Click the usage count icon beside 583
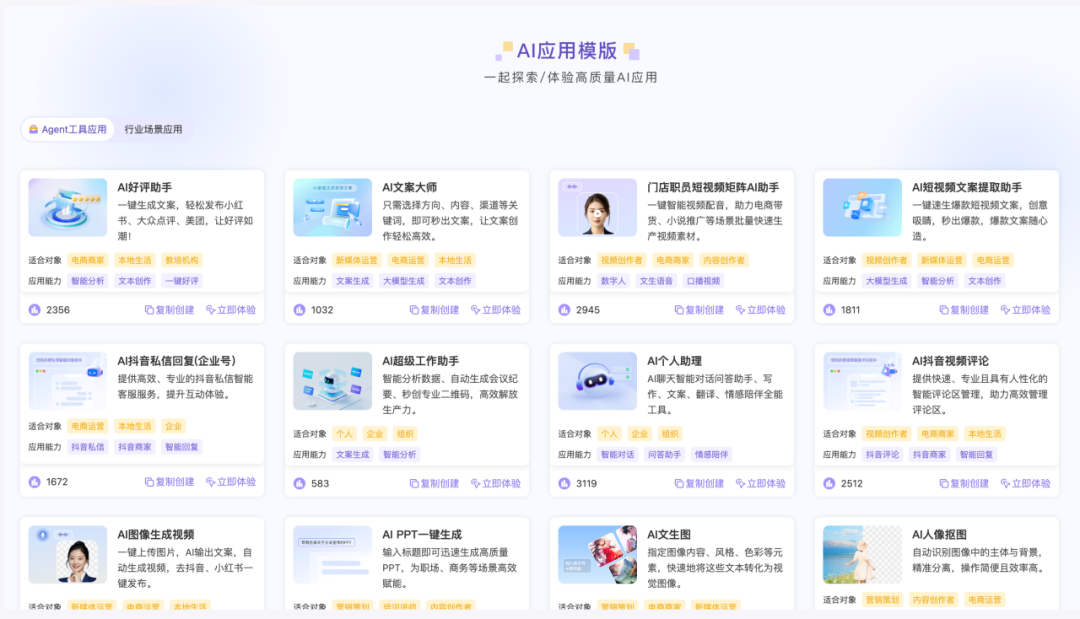The image size is (1080, 619). coord(300,483)
